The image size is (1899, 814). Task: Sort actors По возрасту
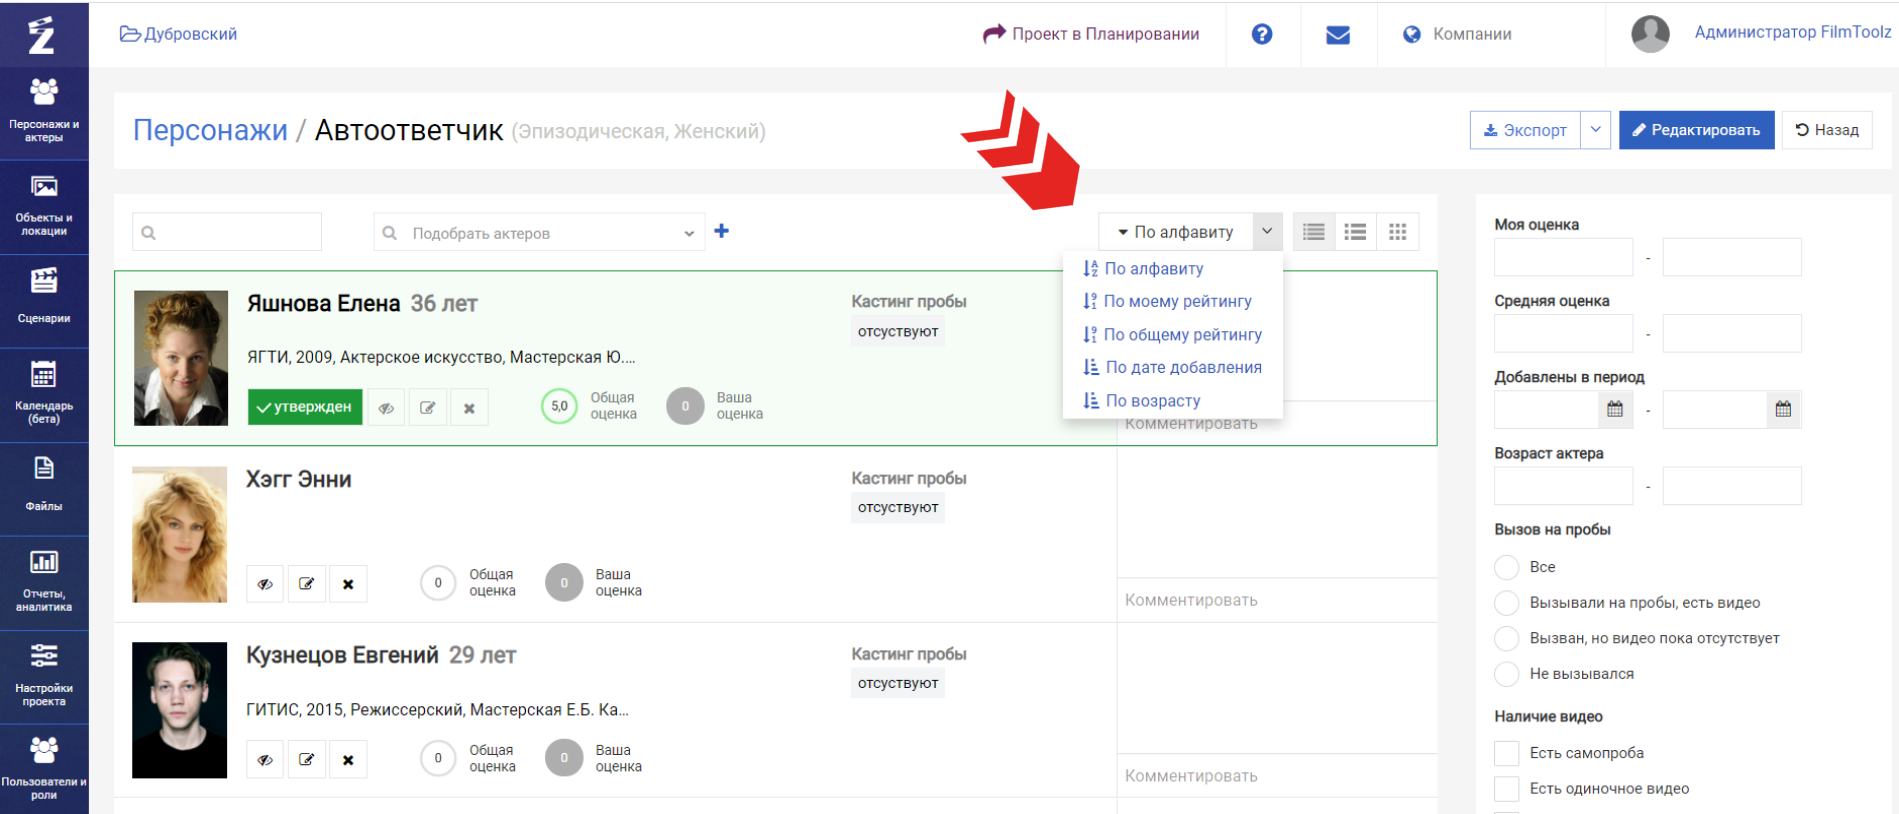coord(1142,400)
